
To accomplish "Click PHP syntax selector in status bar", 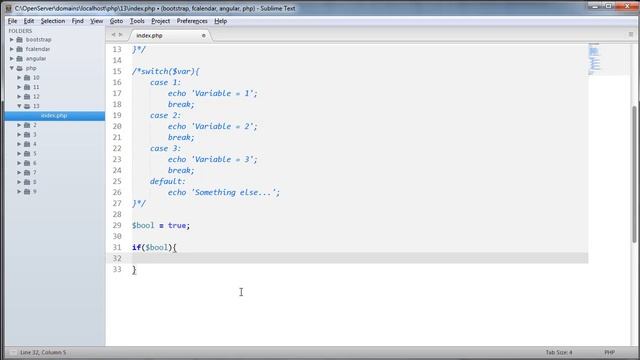I will click(x=609, y=352).
